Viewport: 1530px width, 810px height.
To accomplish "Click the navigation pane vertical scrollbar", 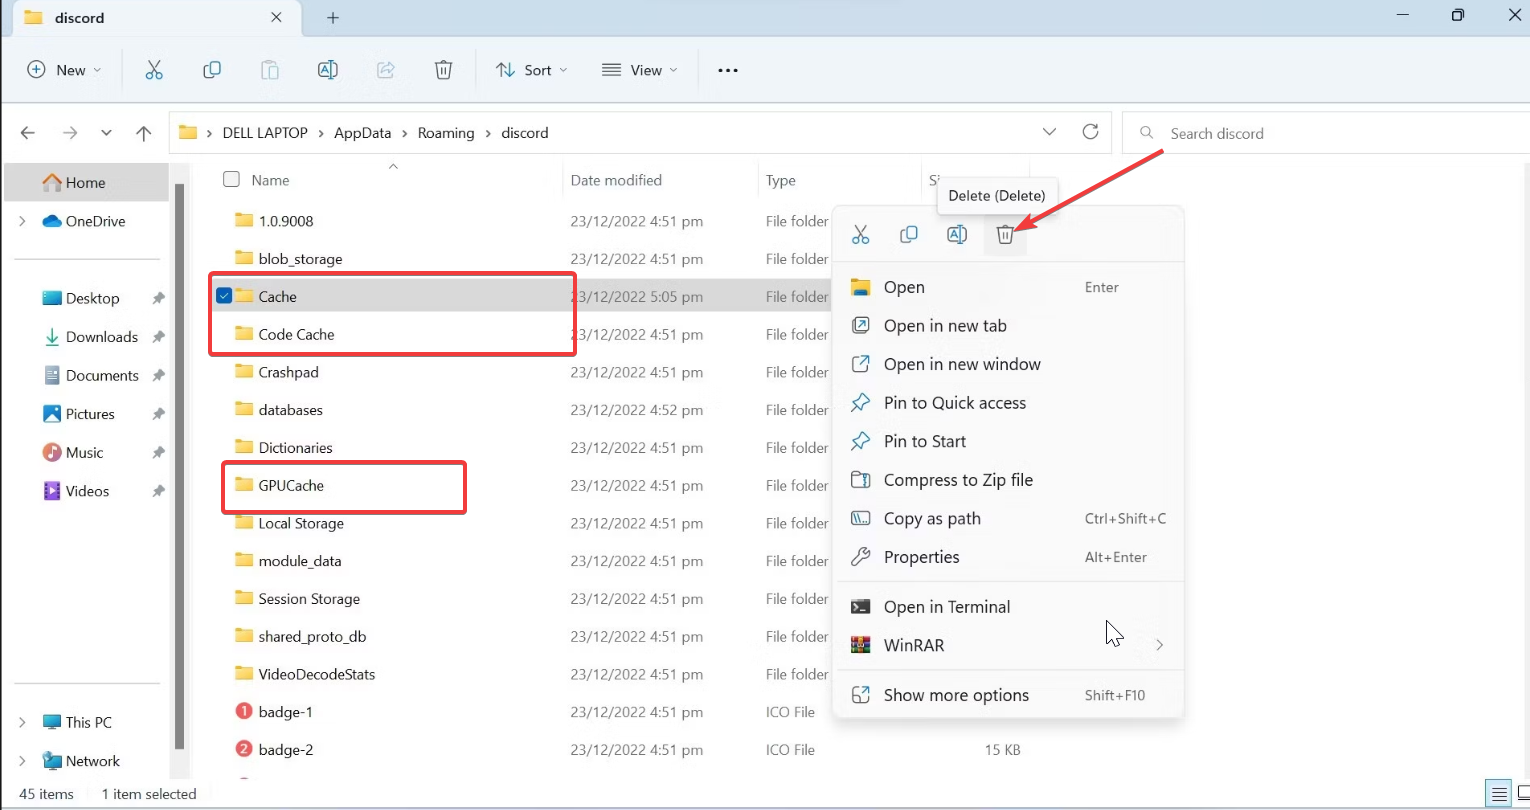I will tap(180, 465).
